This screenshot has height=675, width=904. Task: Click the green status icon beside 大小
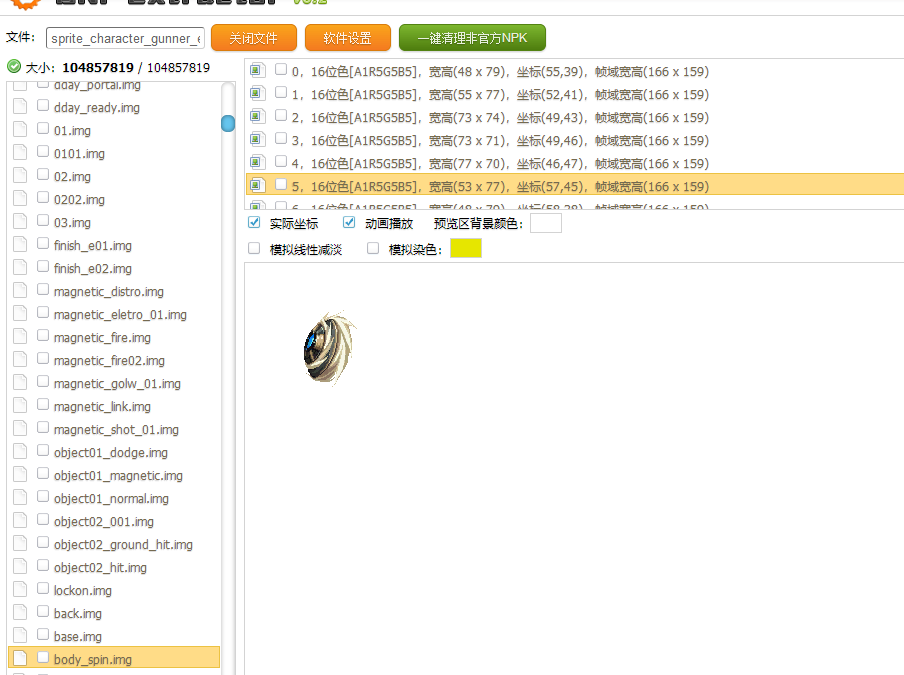(x=13, y=67)
